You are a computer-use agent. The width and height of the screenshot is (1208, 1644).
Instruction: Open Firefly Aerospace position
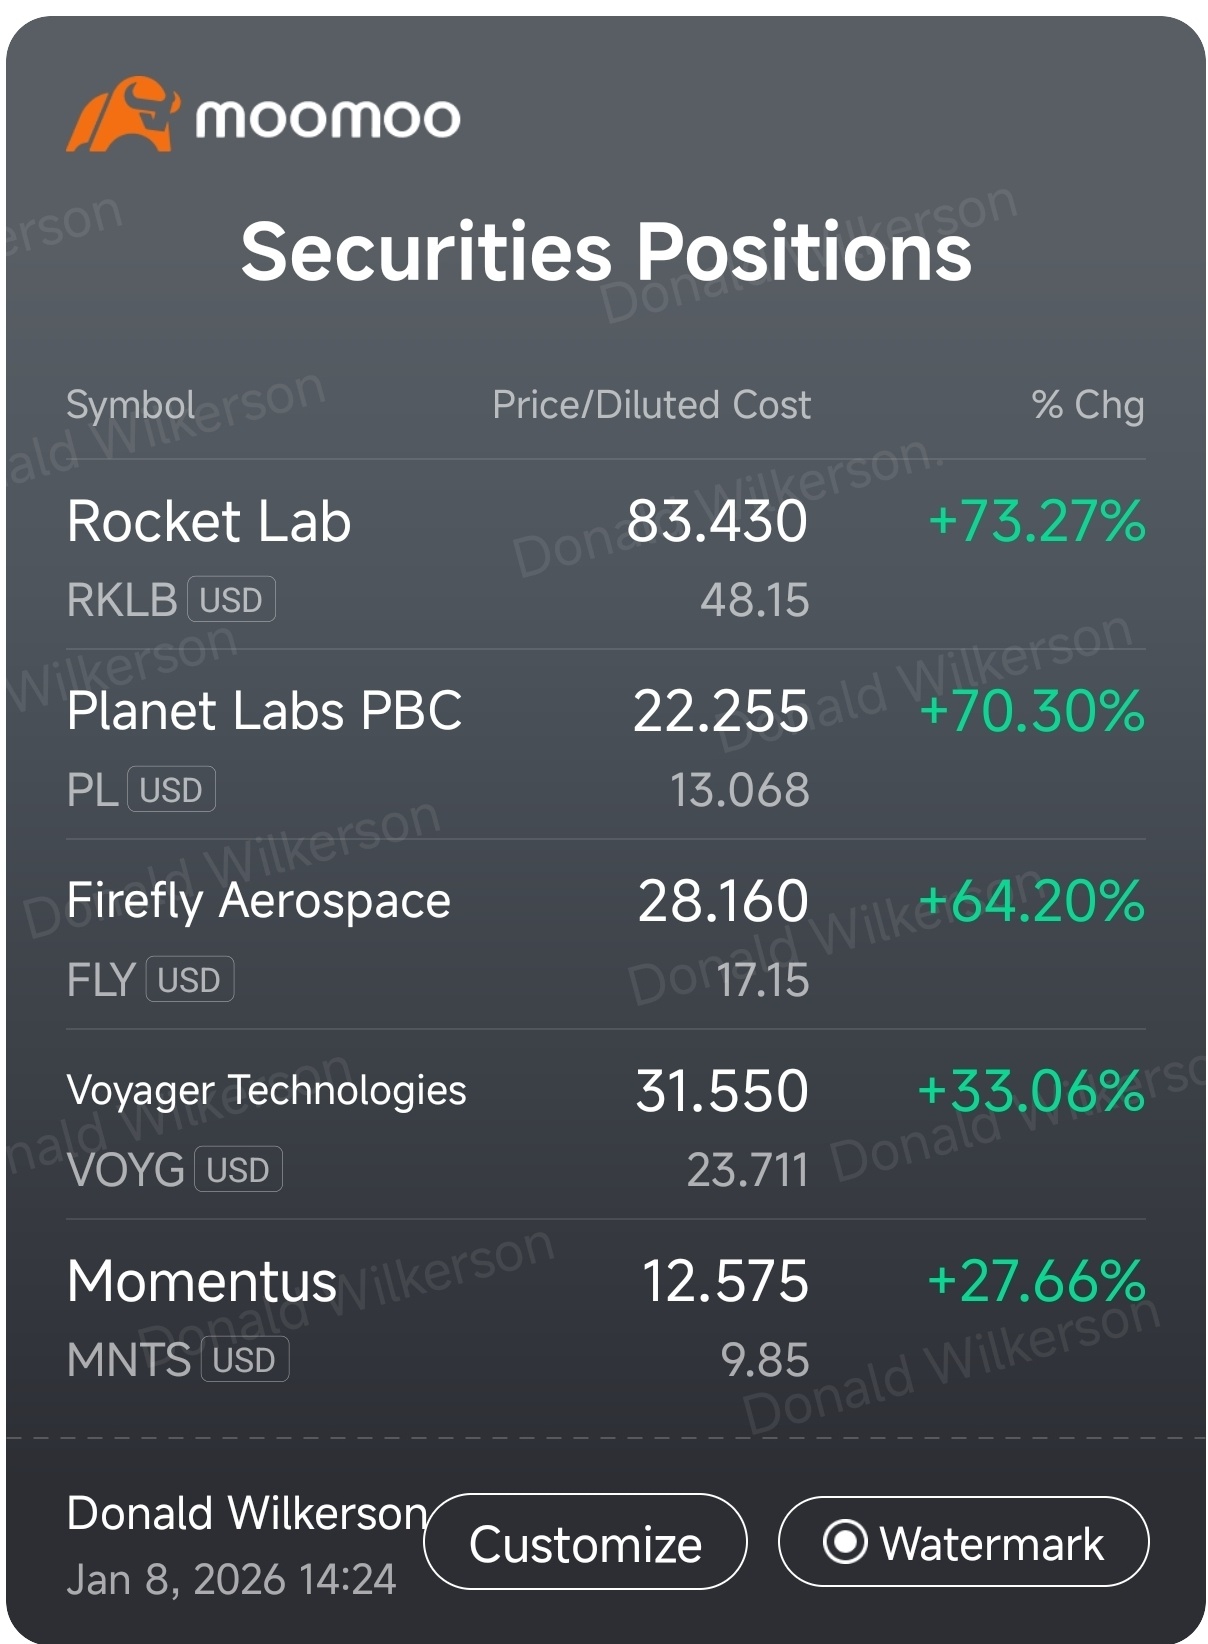click(x=606, y=935)
